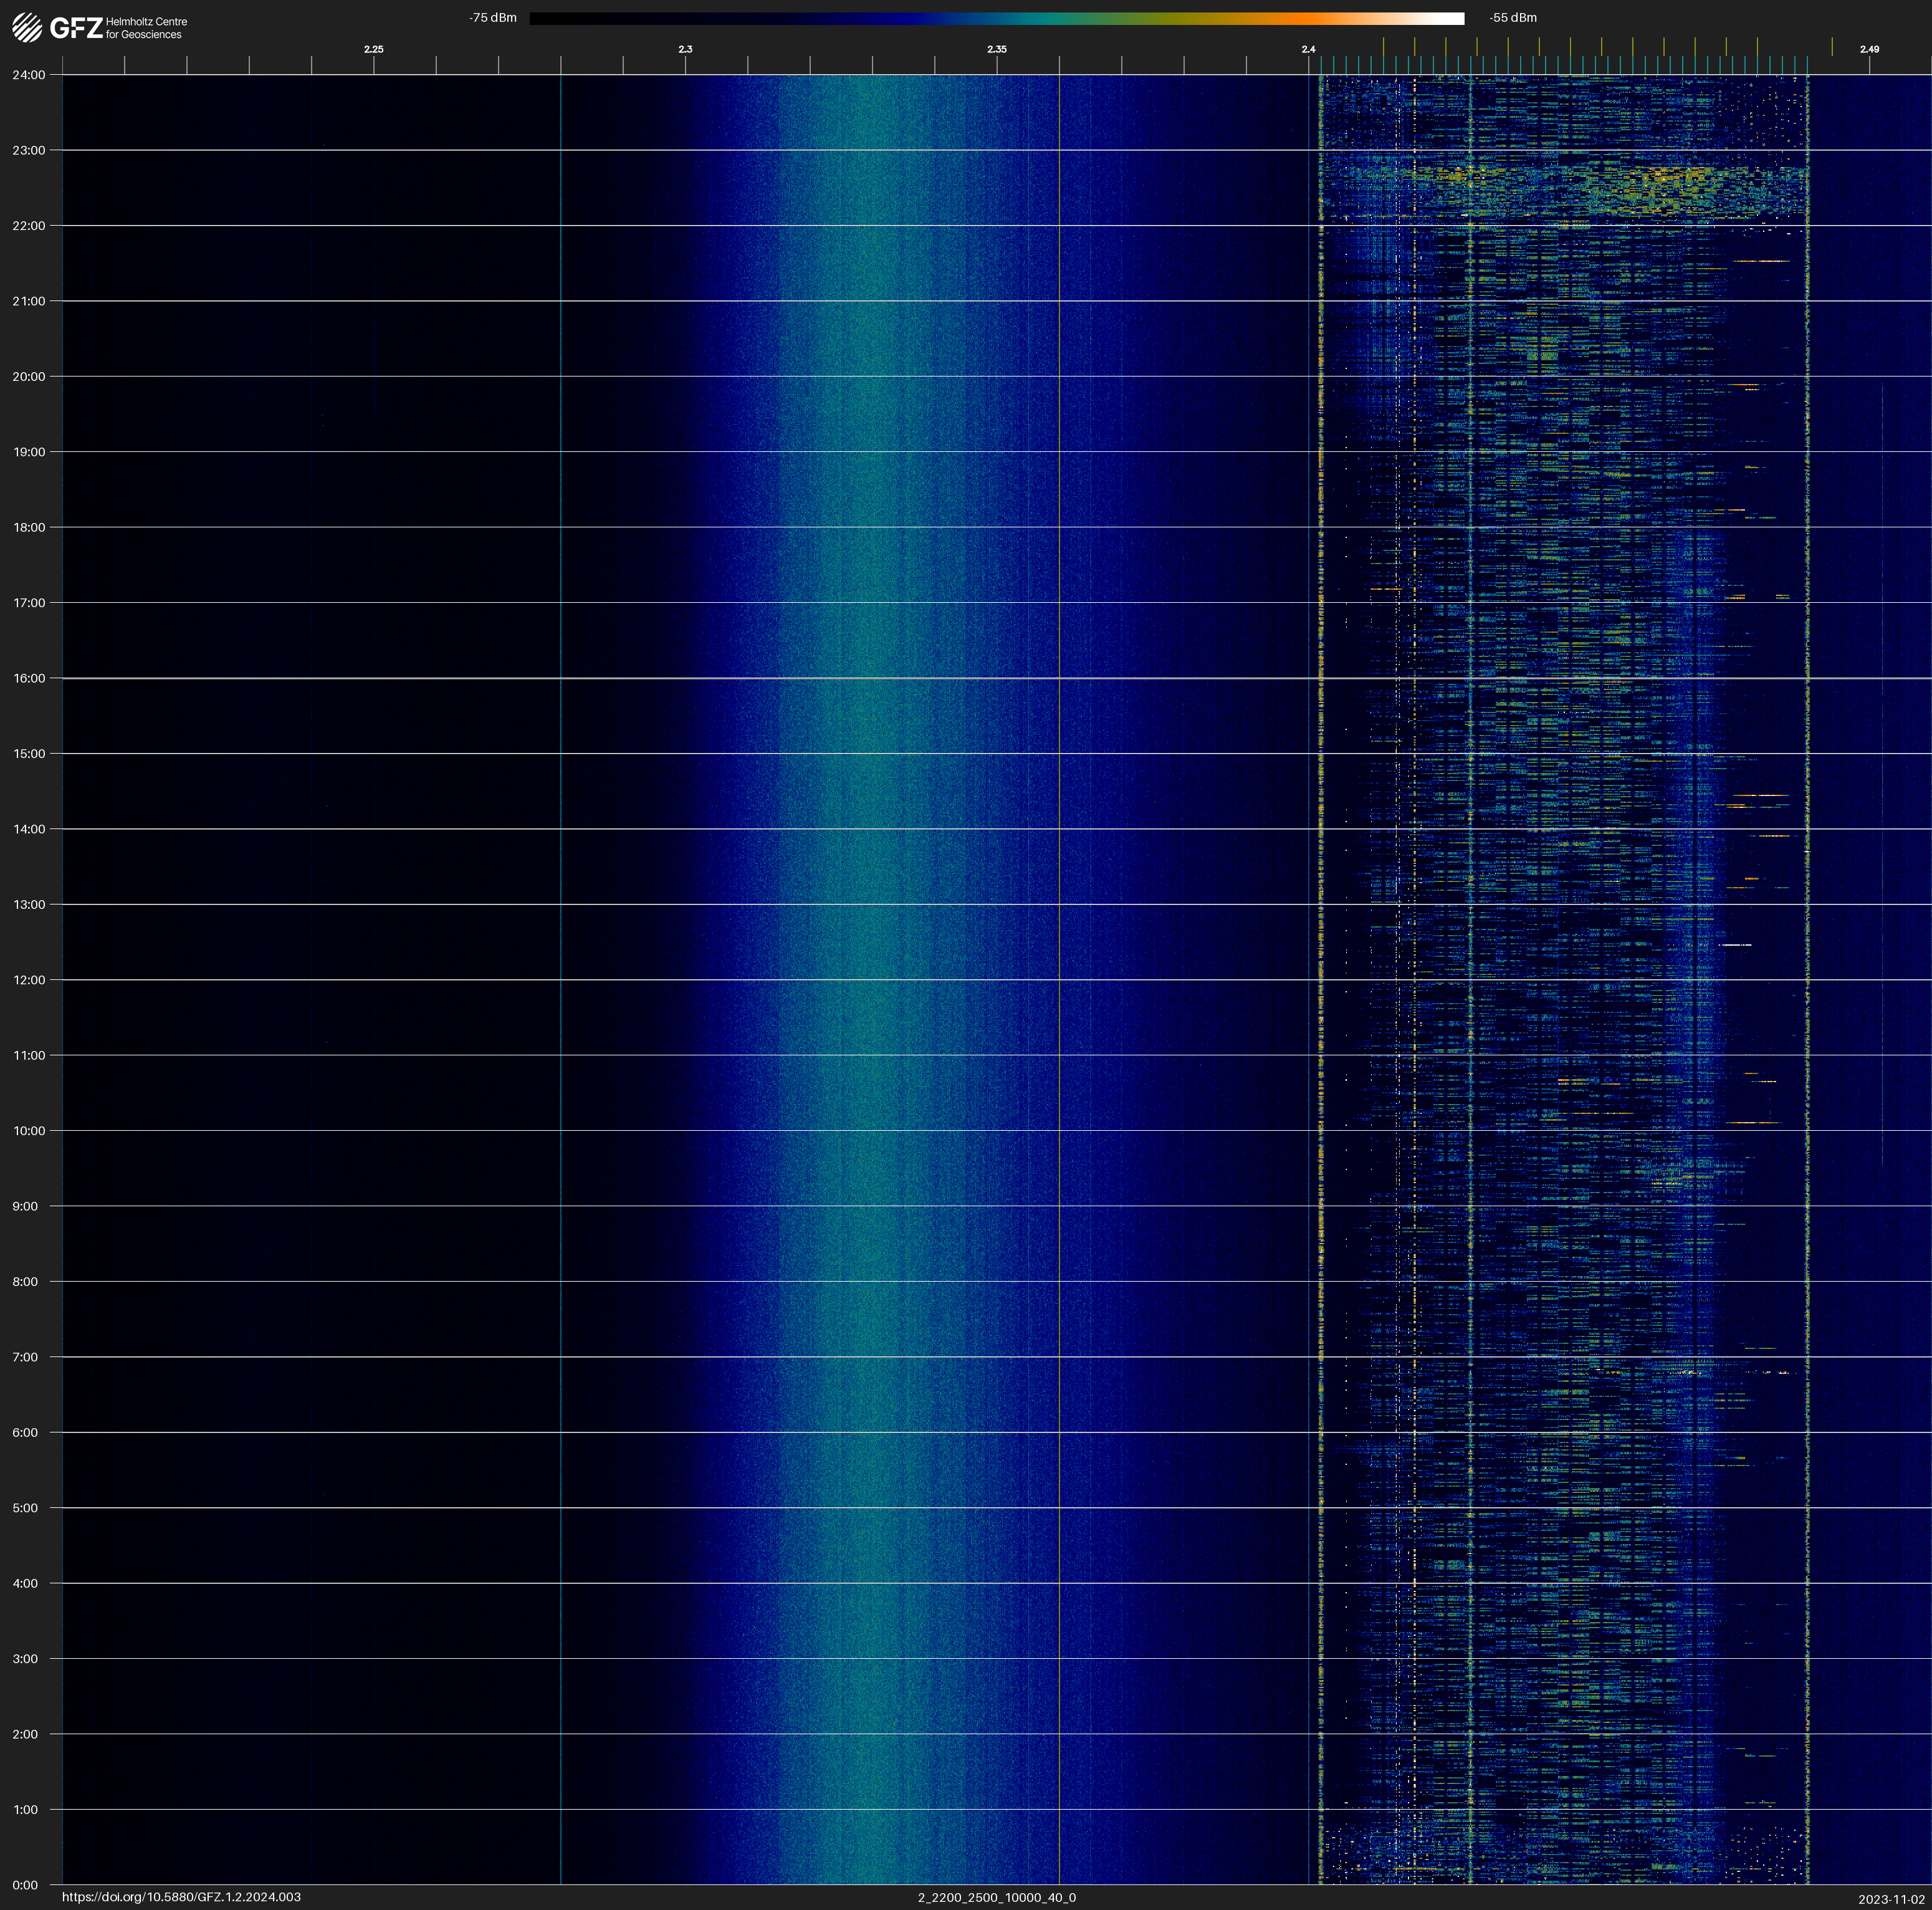Click the 3:00 time axis label
The width and height of the screenshot is (1932, 1910).
[x=25, y=1659]
